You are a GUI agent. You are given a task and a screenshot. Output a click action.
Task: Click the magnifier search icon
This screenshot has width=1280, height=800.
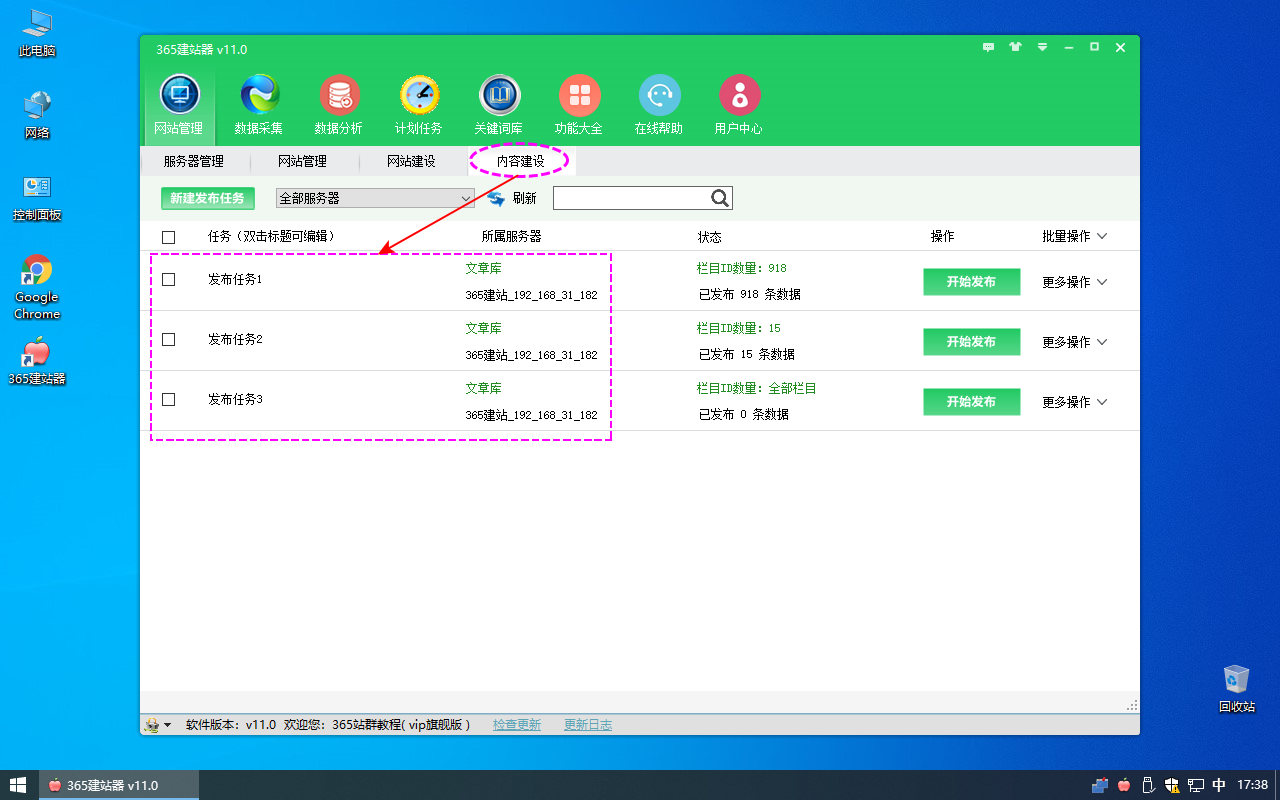(x=720, y=198)
